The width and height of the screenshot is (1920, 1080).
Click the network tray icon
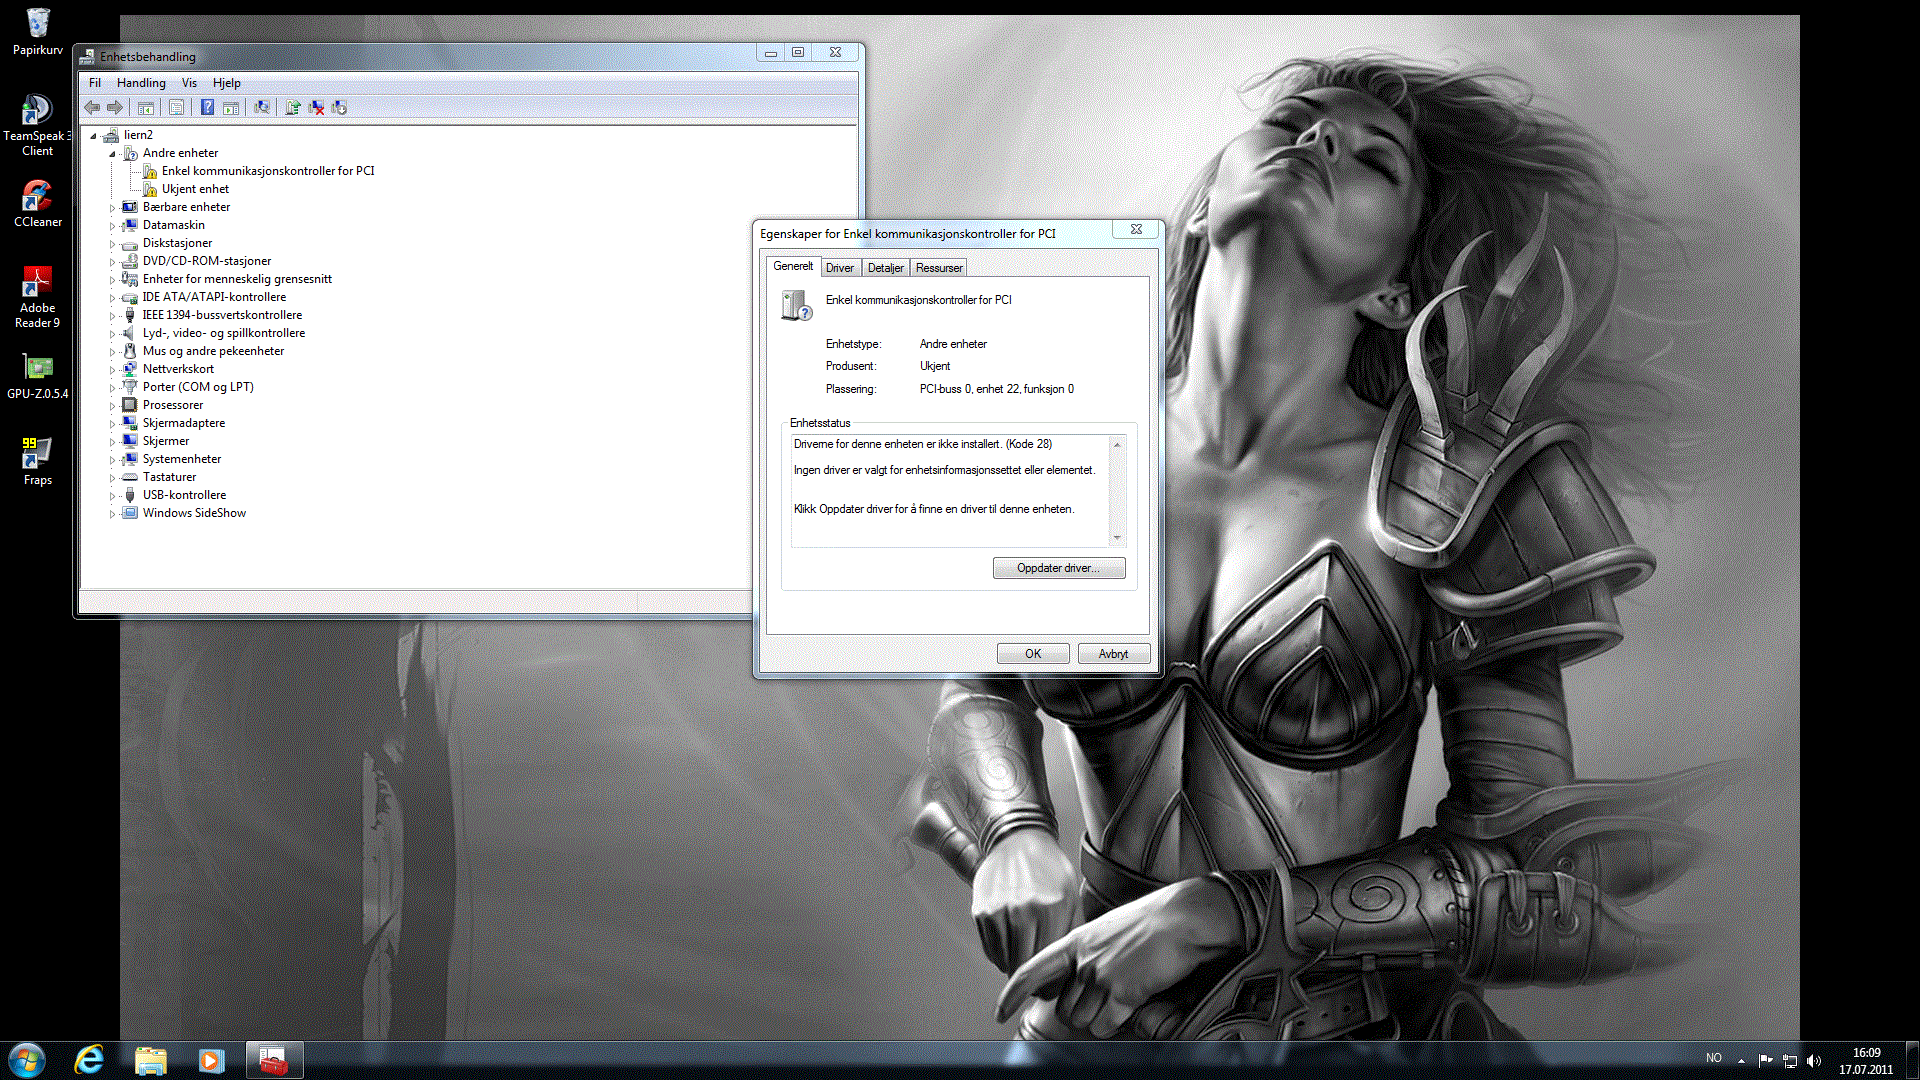(1790, 1060)
